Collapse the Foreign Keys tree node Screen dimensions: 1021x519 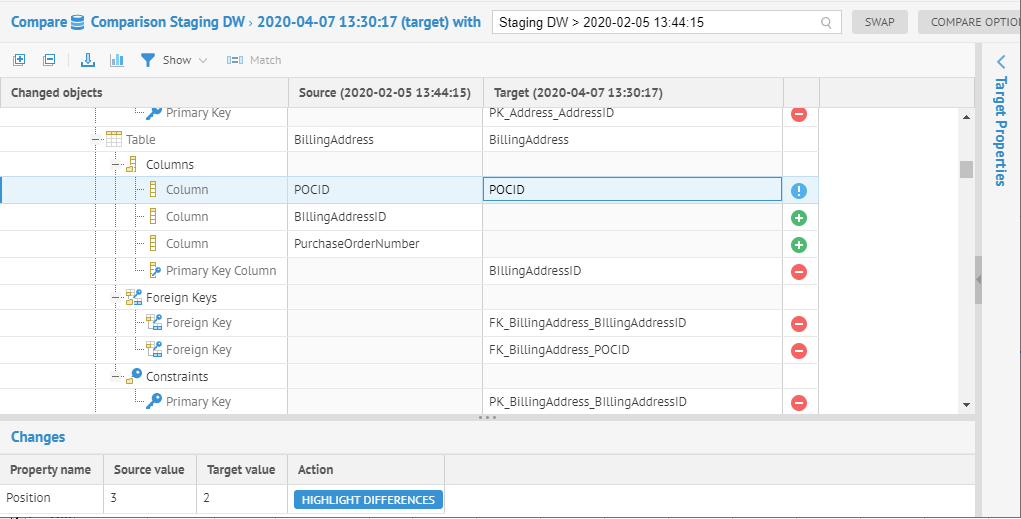click(117, 297)
